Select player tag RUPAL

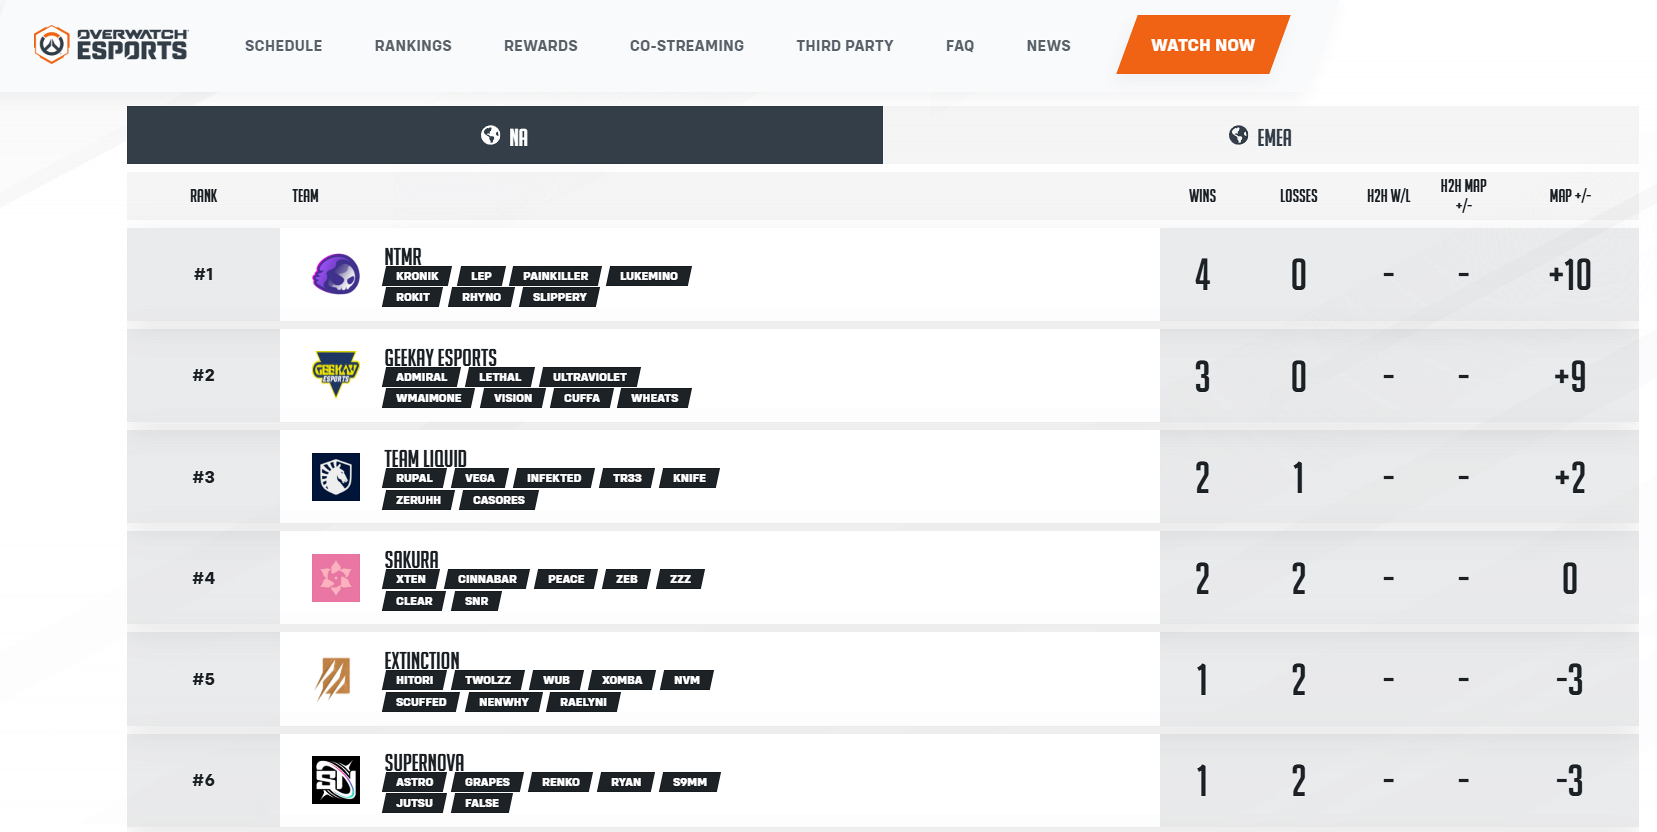(x=415, y=478)
